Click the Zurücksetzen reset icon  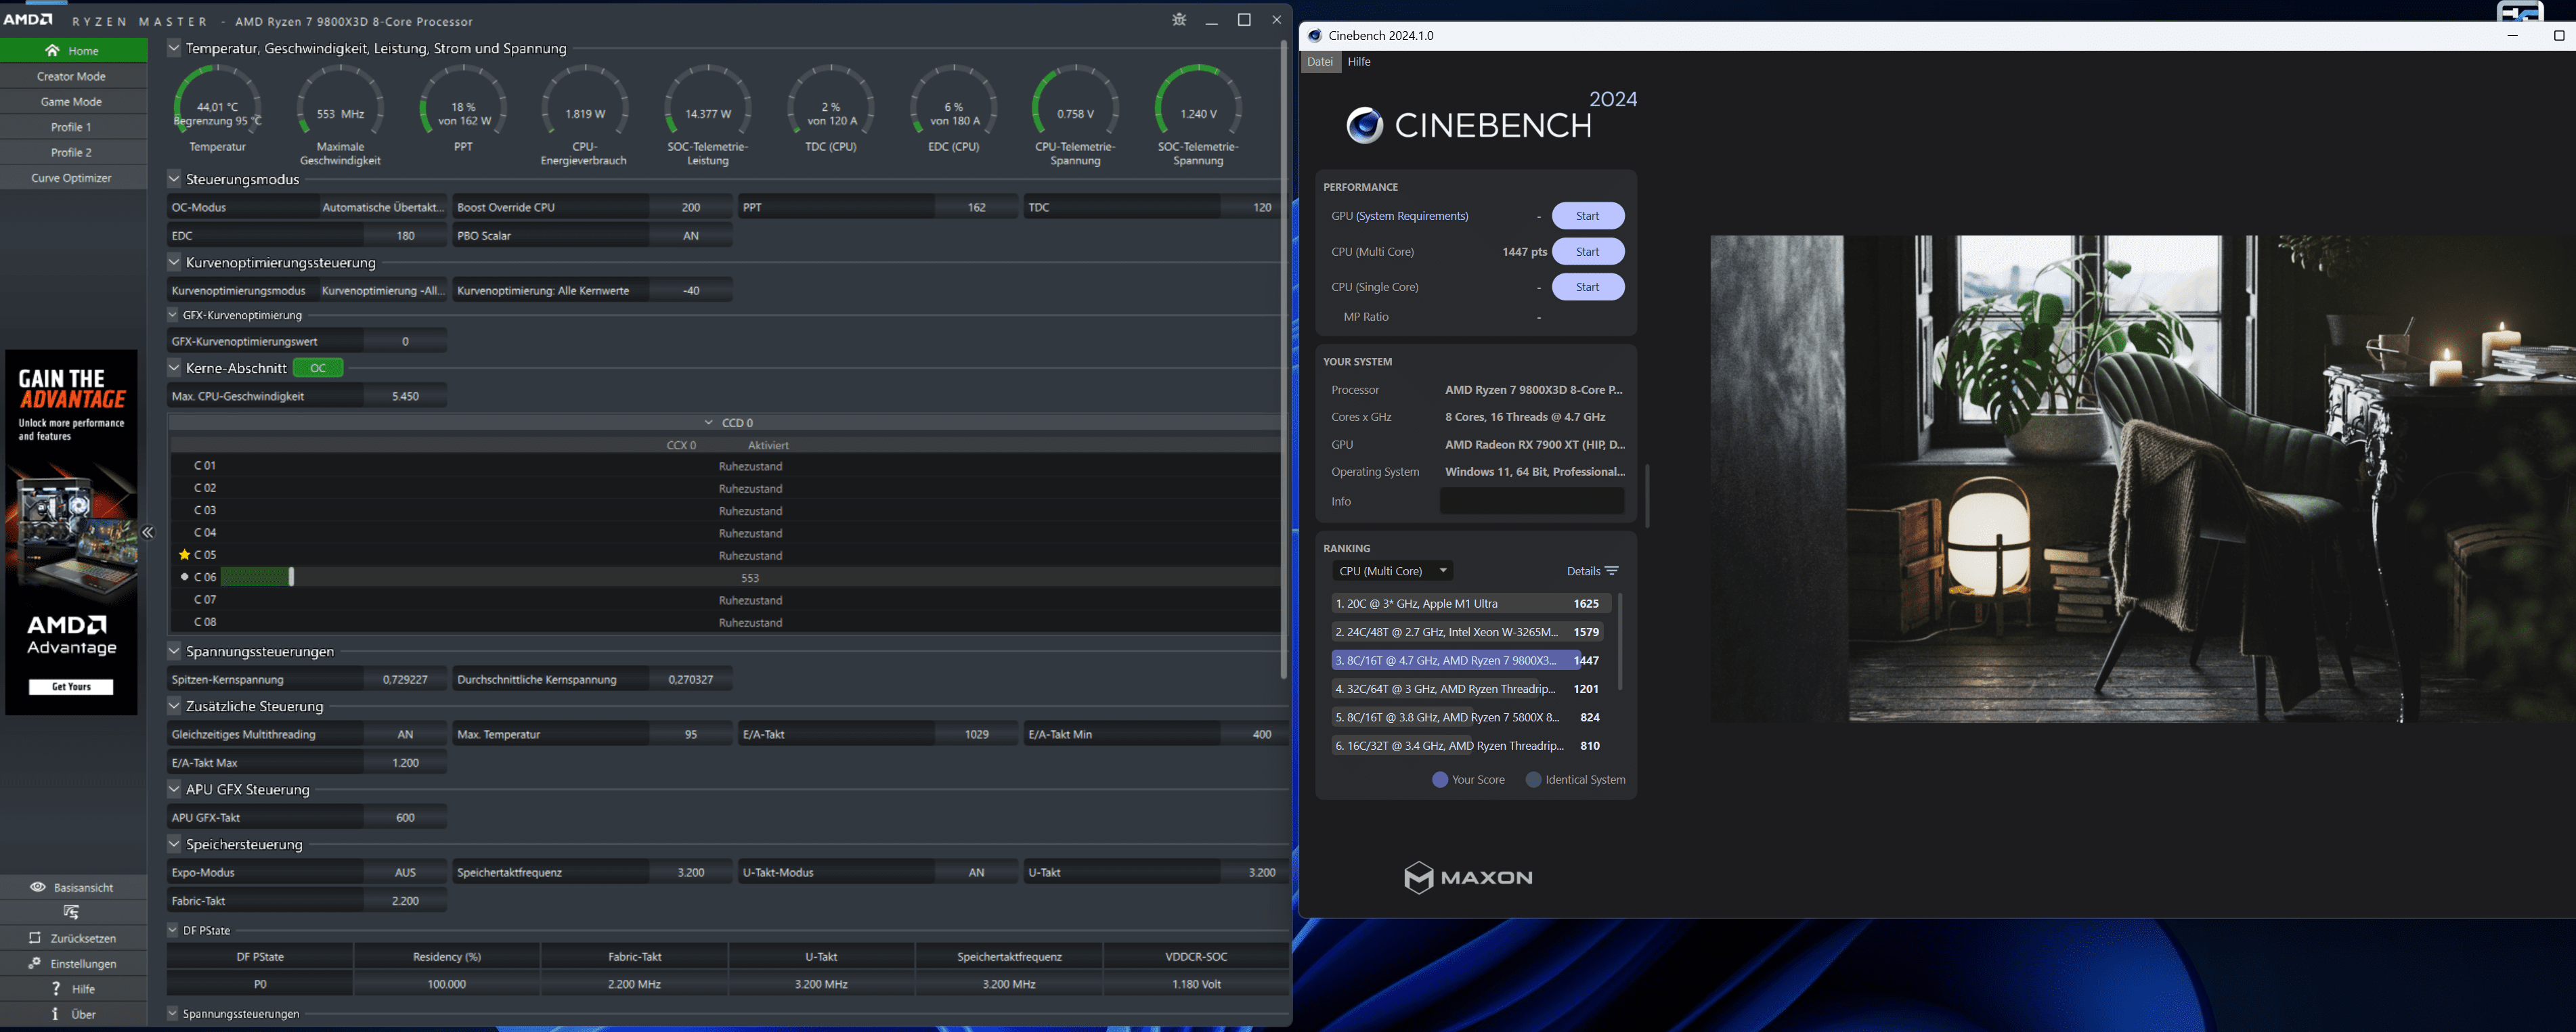[35, 938]
